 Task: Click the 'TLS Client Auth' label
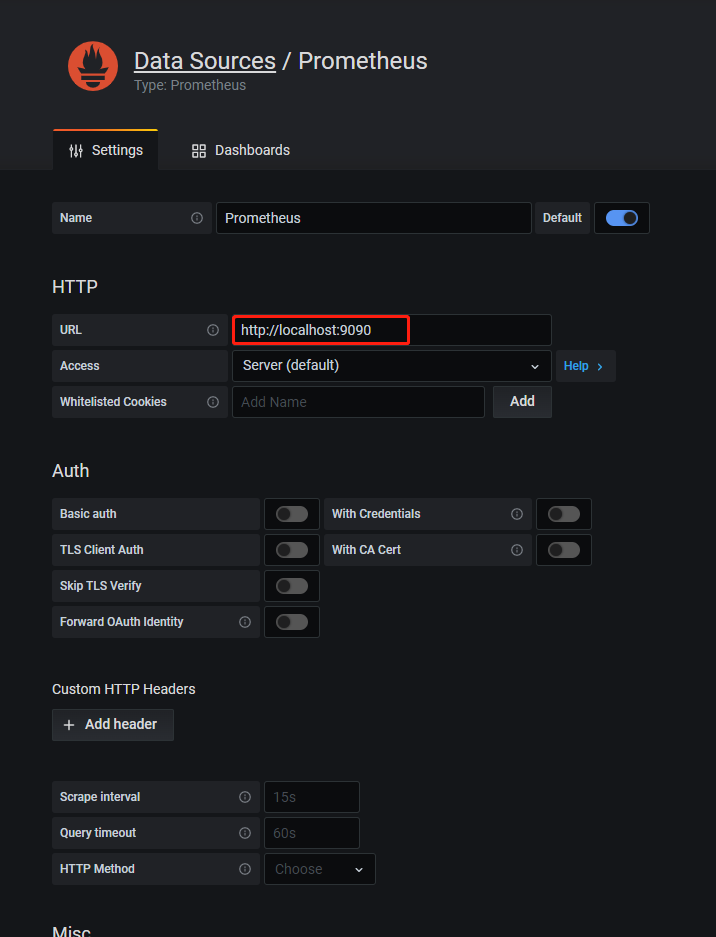click(x=102, y=550)
